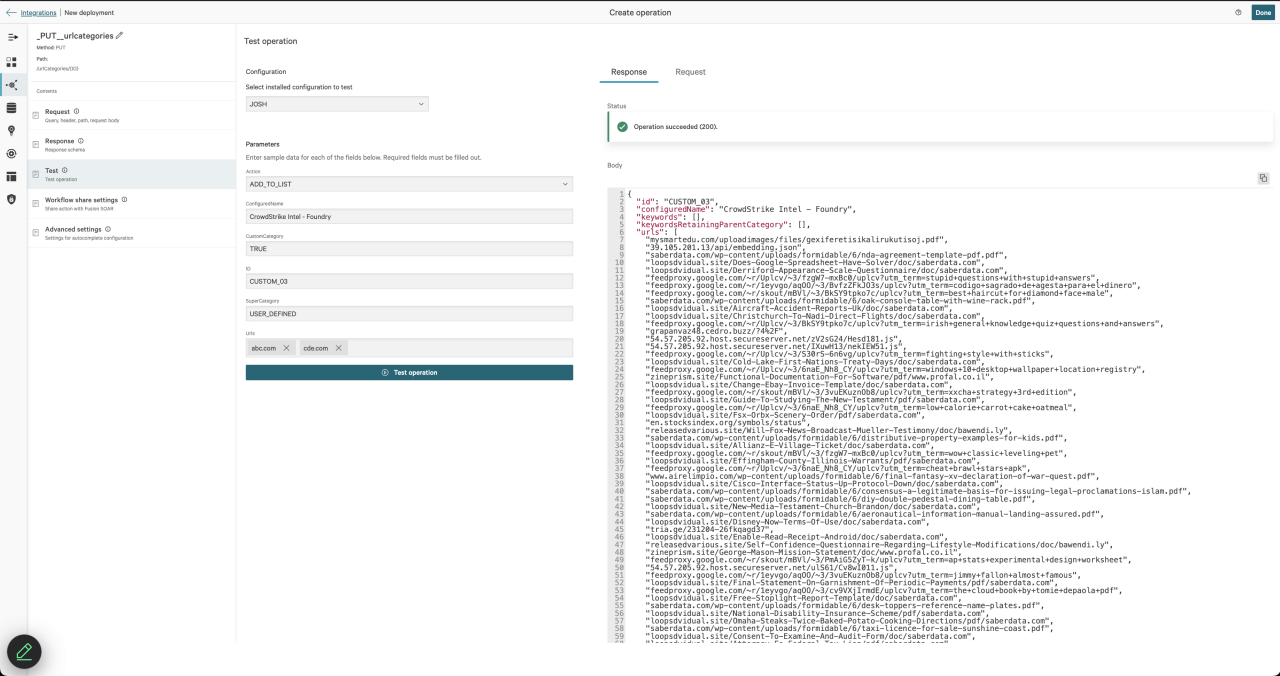Open the JOSH configuration dropdown

pos(337,104)
